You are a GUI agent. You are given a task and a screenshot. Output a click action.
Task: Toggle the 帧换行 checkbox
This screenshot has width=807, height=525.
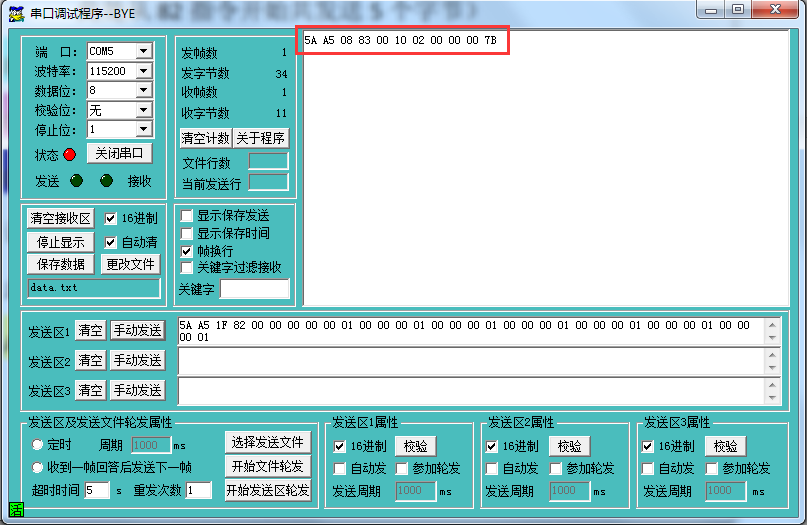click(187, 251)
